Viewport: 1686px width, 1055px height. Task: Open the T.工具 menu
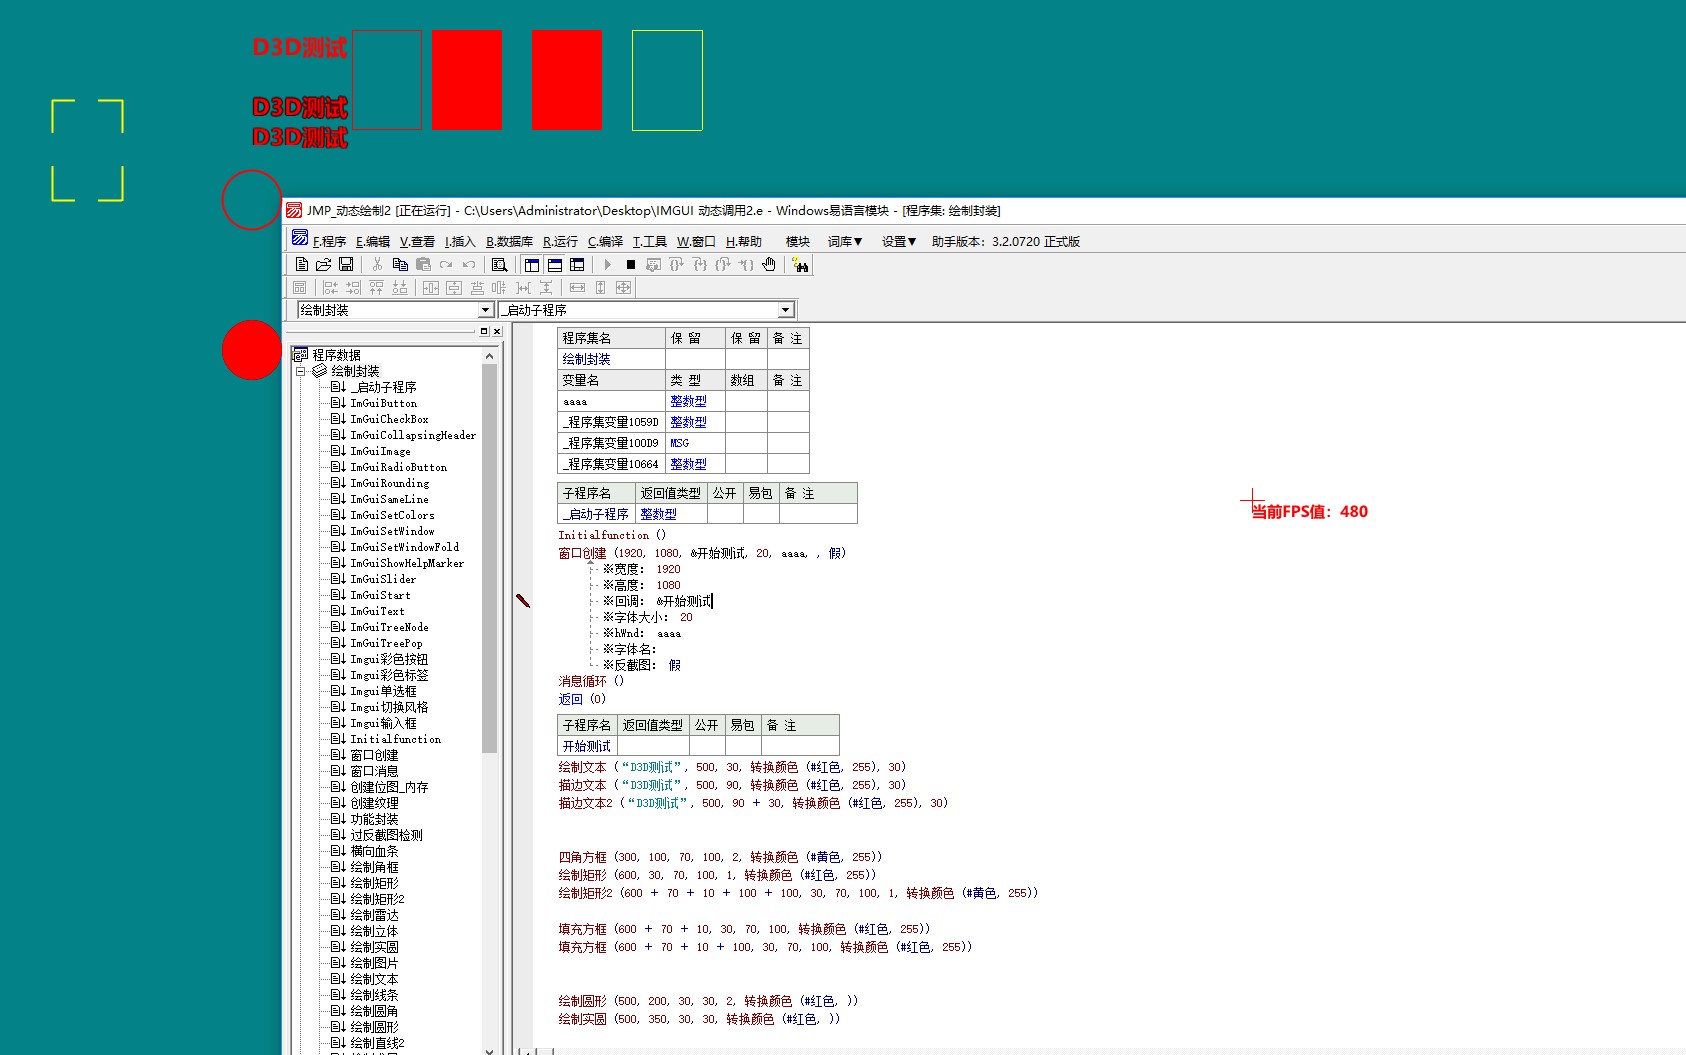pyautogui.click(x=649, y=242)
